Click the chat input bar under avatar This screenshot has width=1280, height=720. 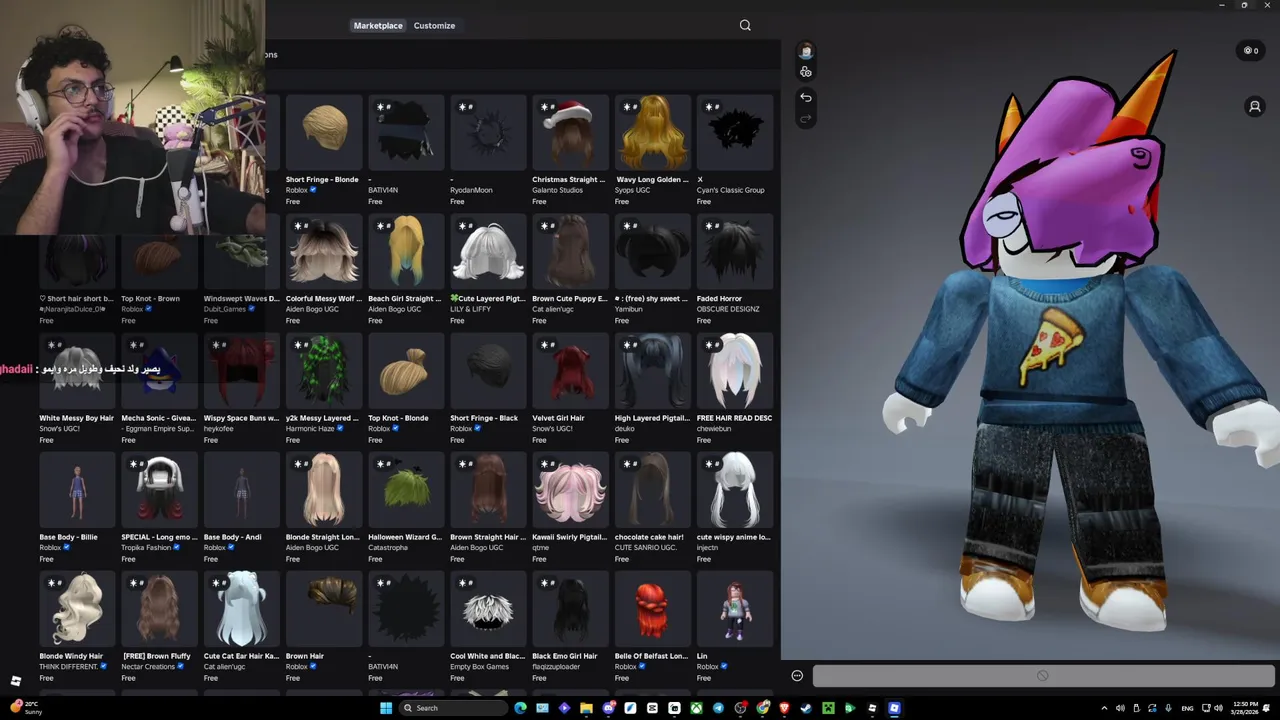[x=1043, y=676]
